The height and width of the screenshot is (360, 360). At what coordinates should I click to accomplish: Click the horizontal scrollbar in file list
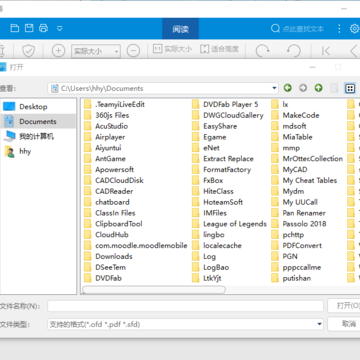pos(154,289)
